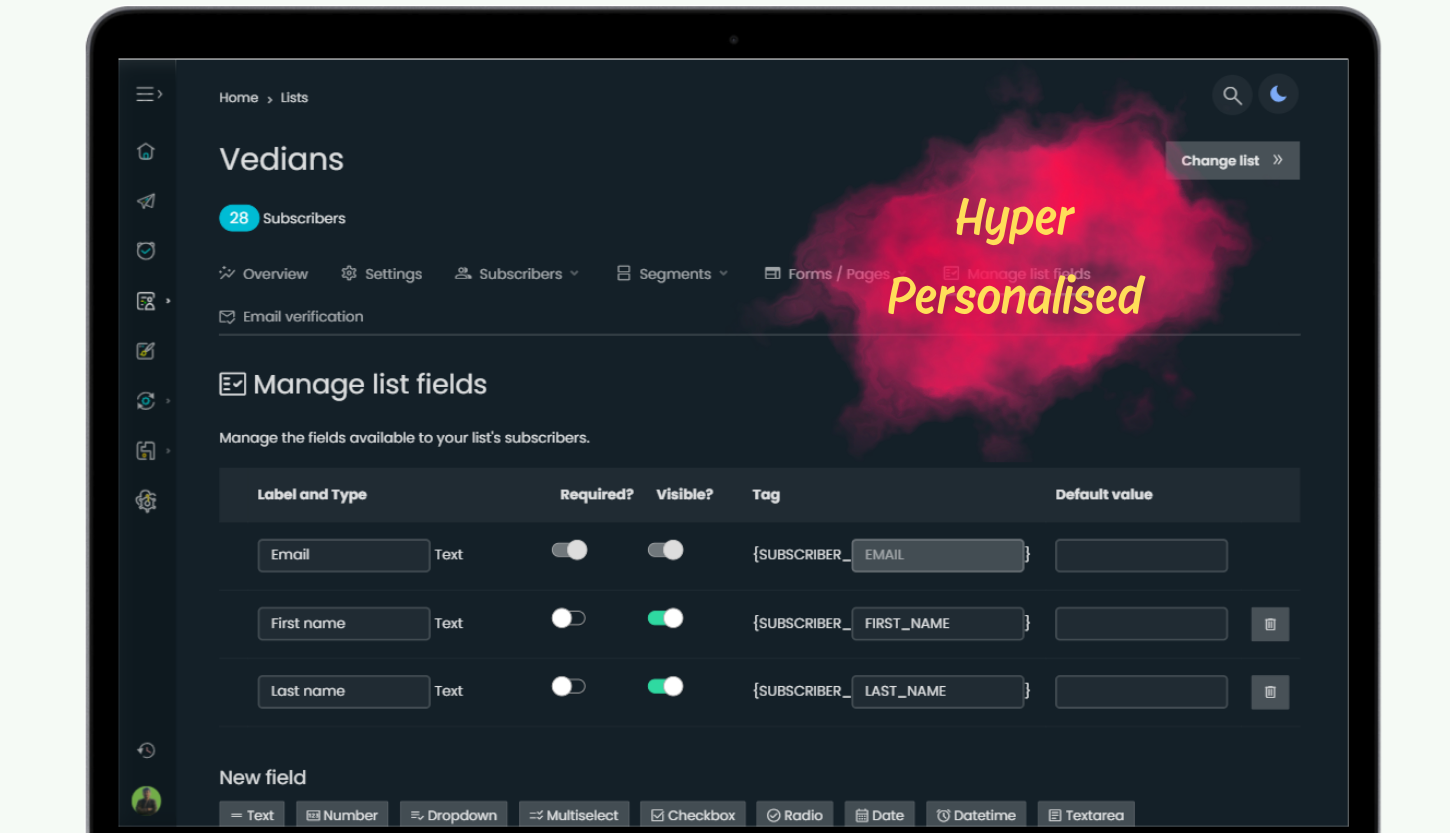
Task: Delete the Last name field with the trash icon
Action: pos(1270,692)
